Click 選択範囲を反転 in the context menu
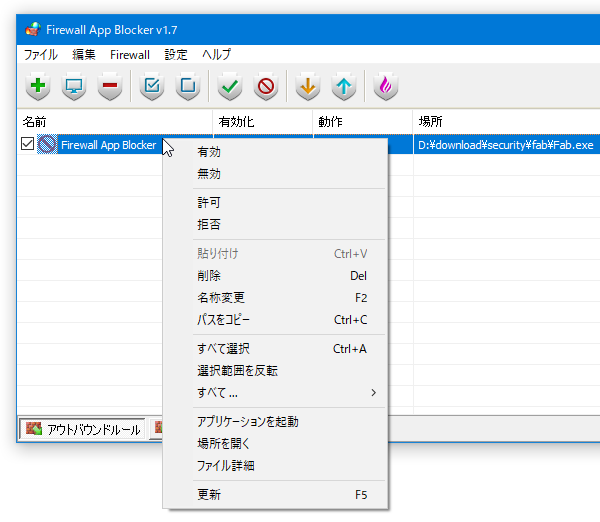600x522 pixels. [275, 370]
